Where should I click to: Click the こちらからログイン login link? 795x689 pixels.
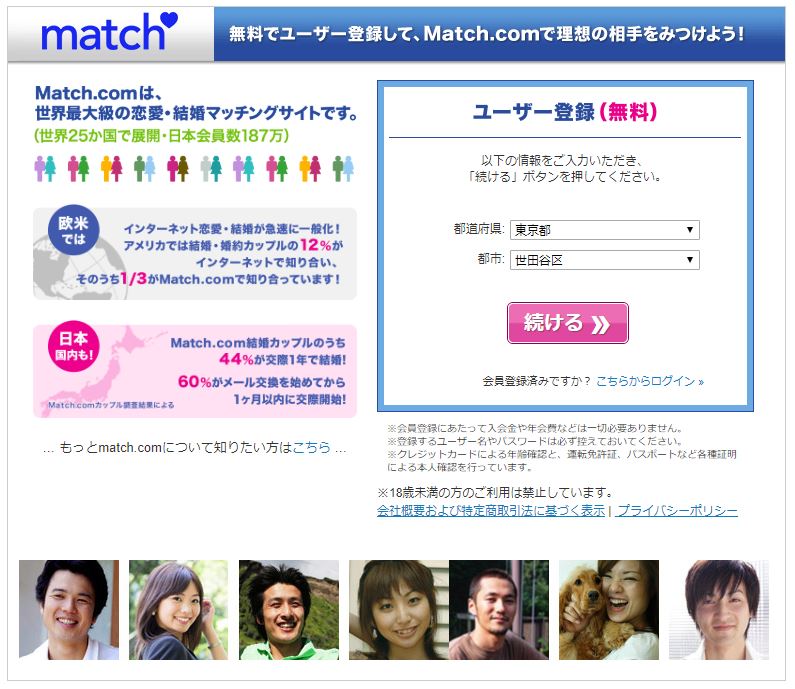pos(649,381)
